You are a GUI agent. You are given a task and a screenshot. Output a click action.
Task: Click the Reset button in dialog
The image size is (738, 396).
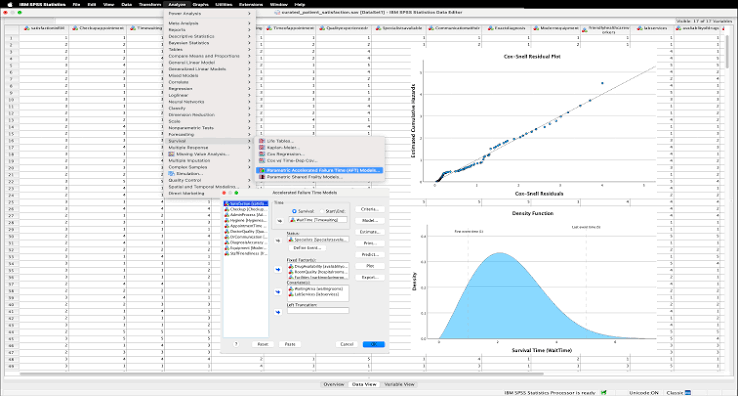pyautogui.click(x=263, y=344)
